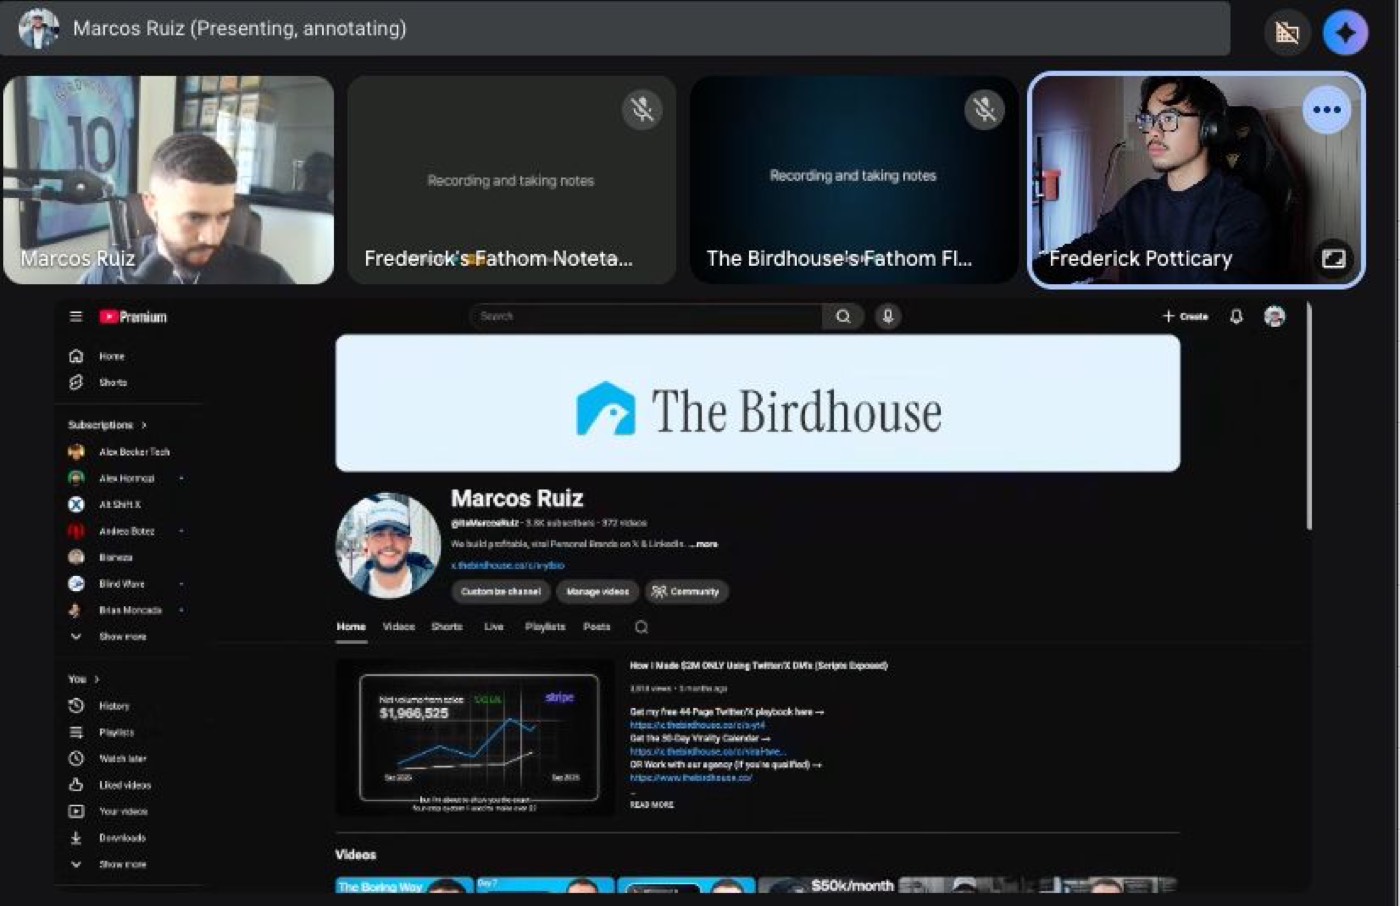Click the search magnifier button in YouTube
Image resolution: width=1400 pixels, height=906 pixels.
pos(843,316)
